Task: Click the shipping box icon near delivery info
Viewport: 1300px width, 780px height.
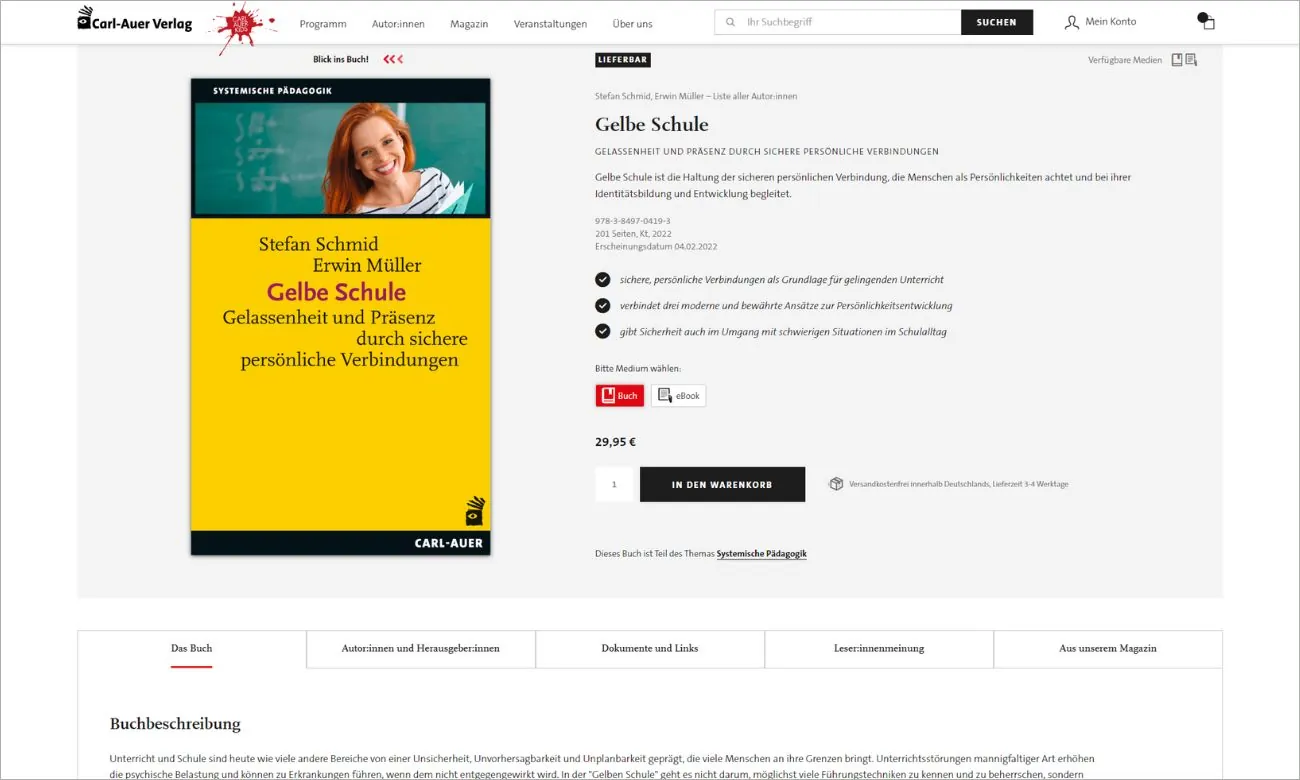Action: point(836,483)
